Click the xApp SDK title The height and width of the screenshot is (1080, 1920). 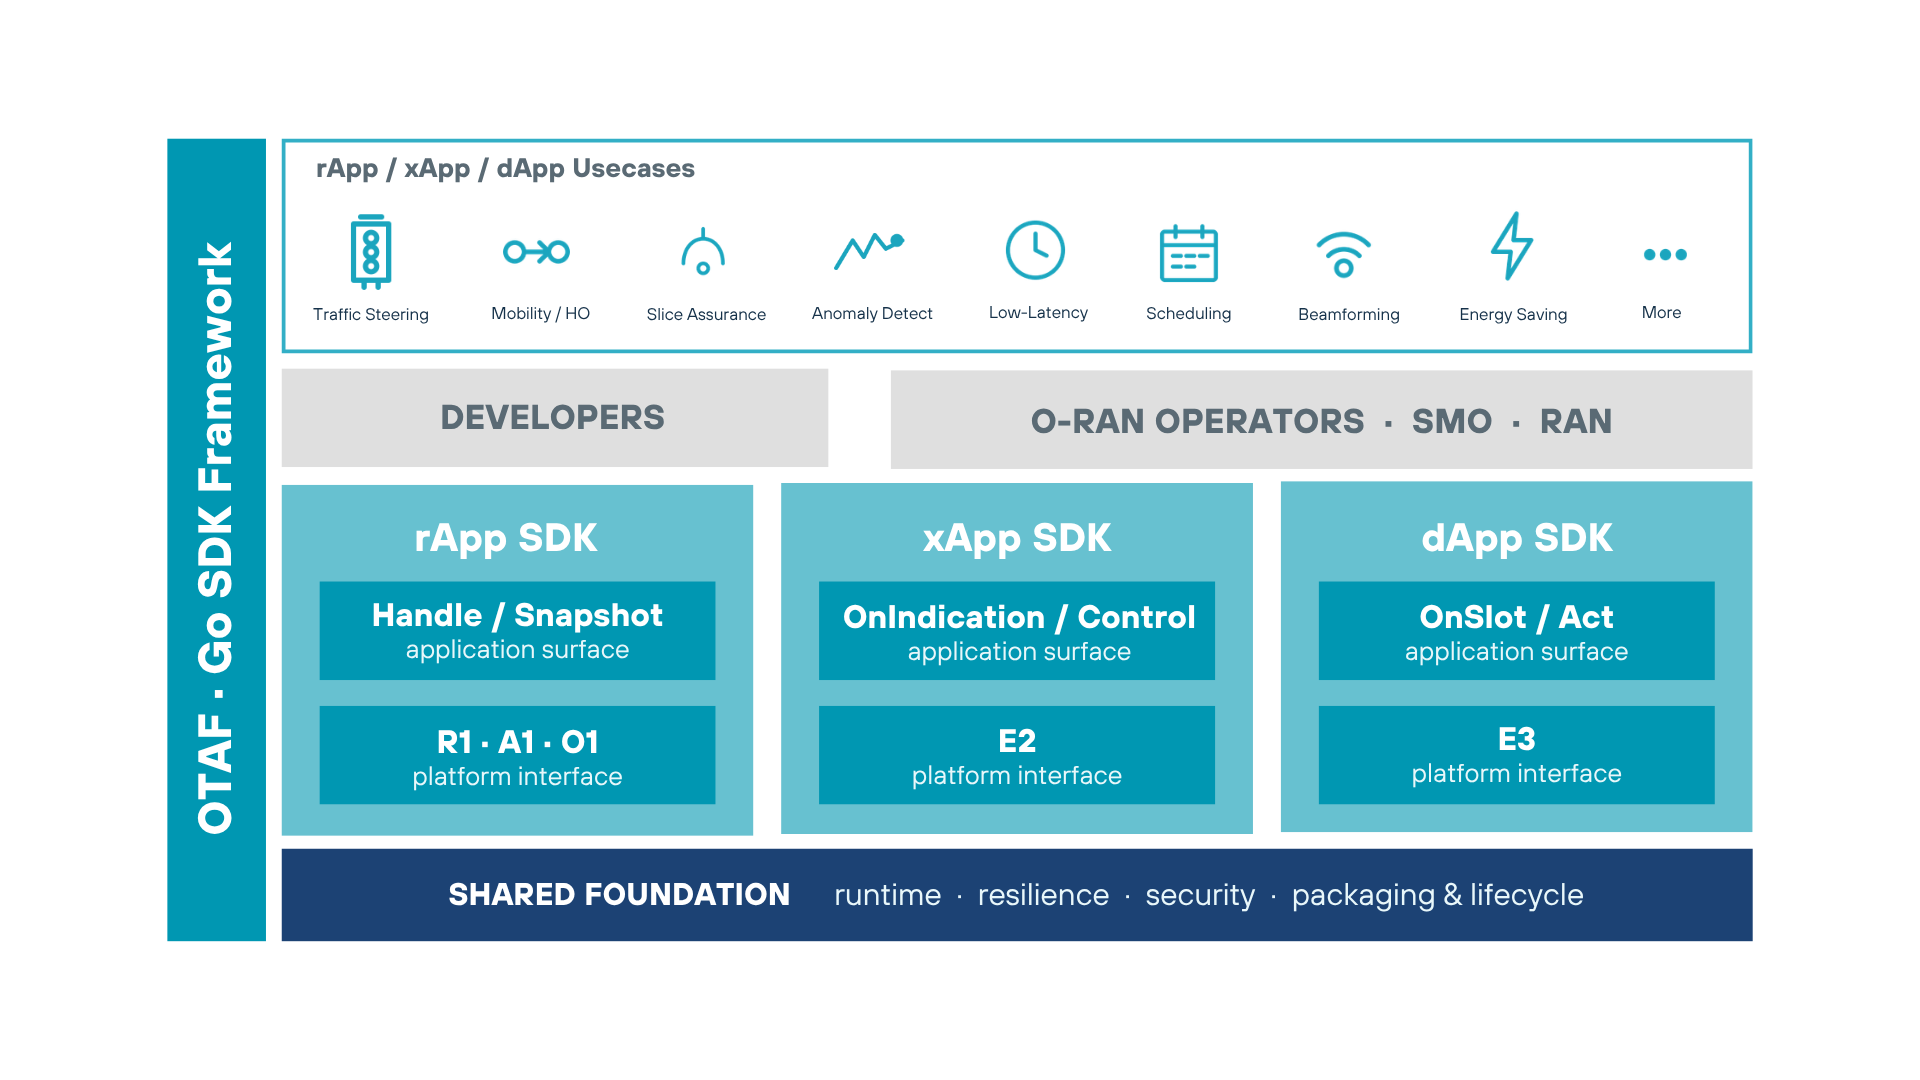click(1017, 539)
